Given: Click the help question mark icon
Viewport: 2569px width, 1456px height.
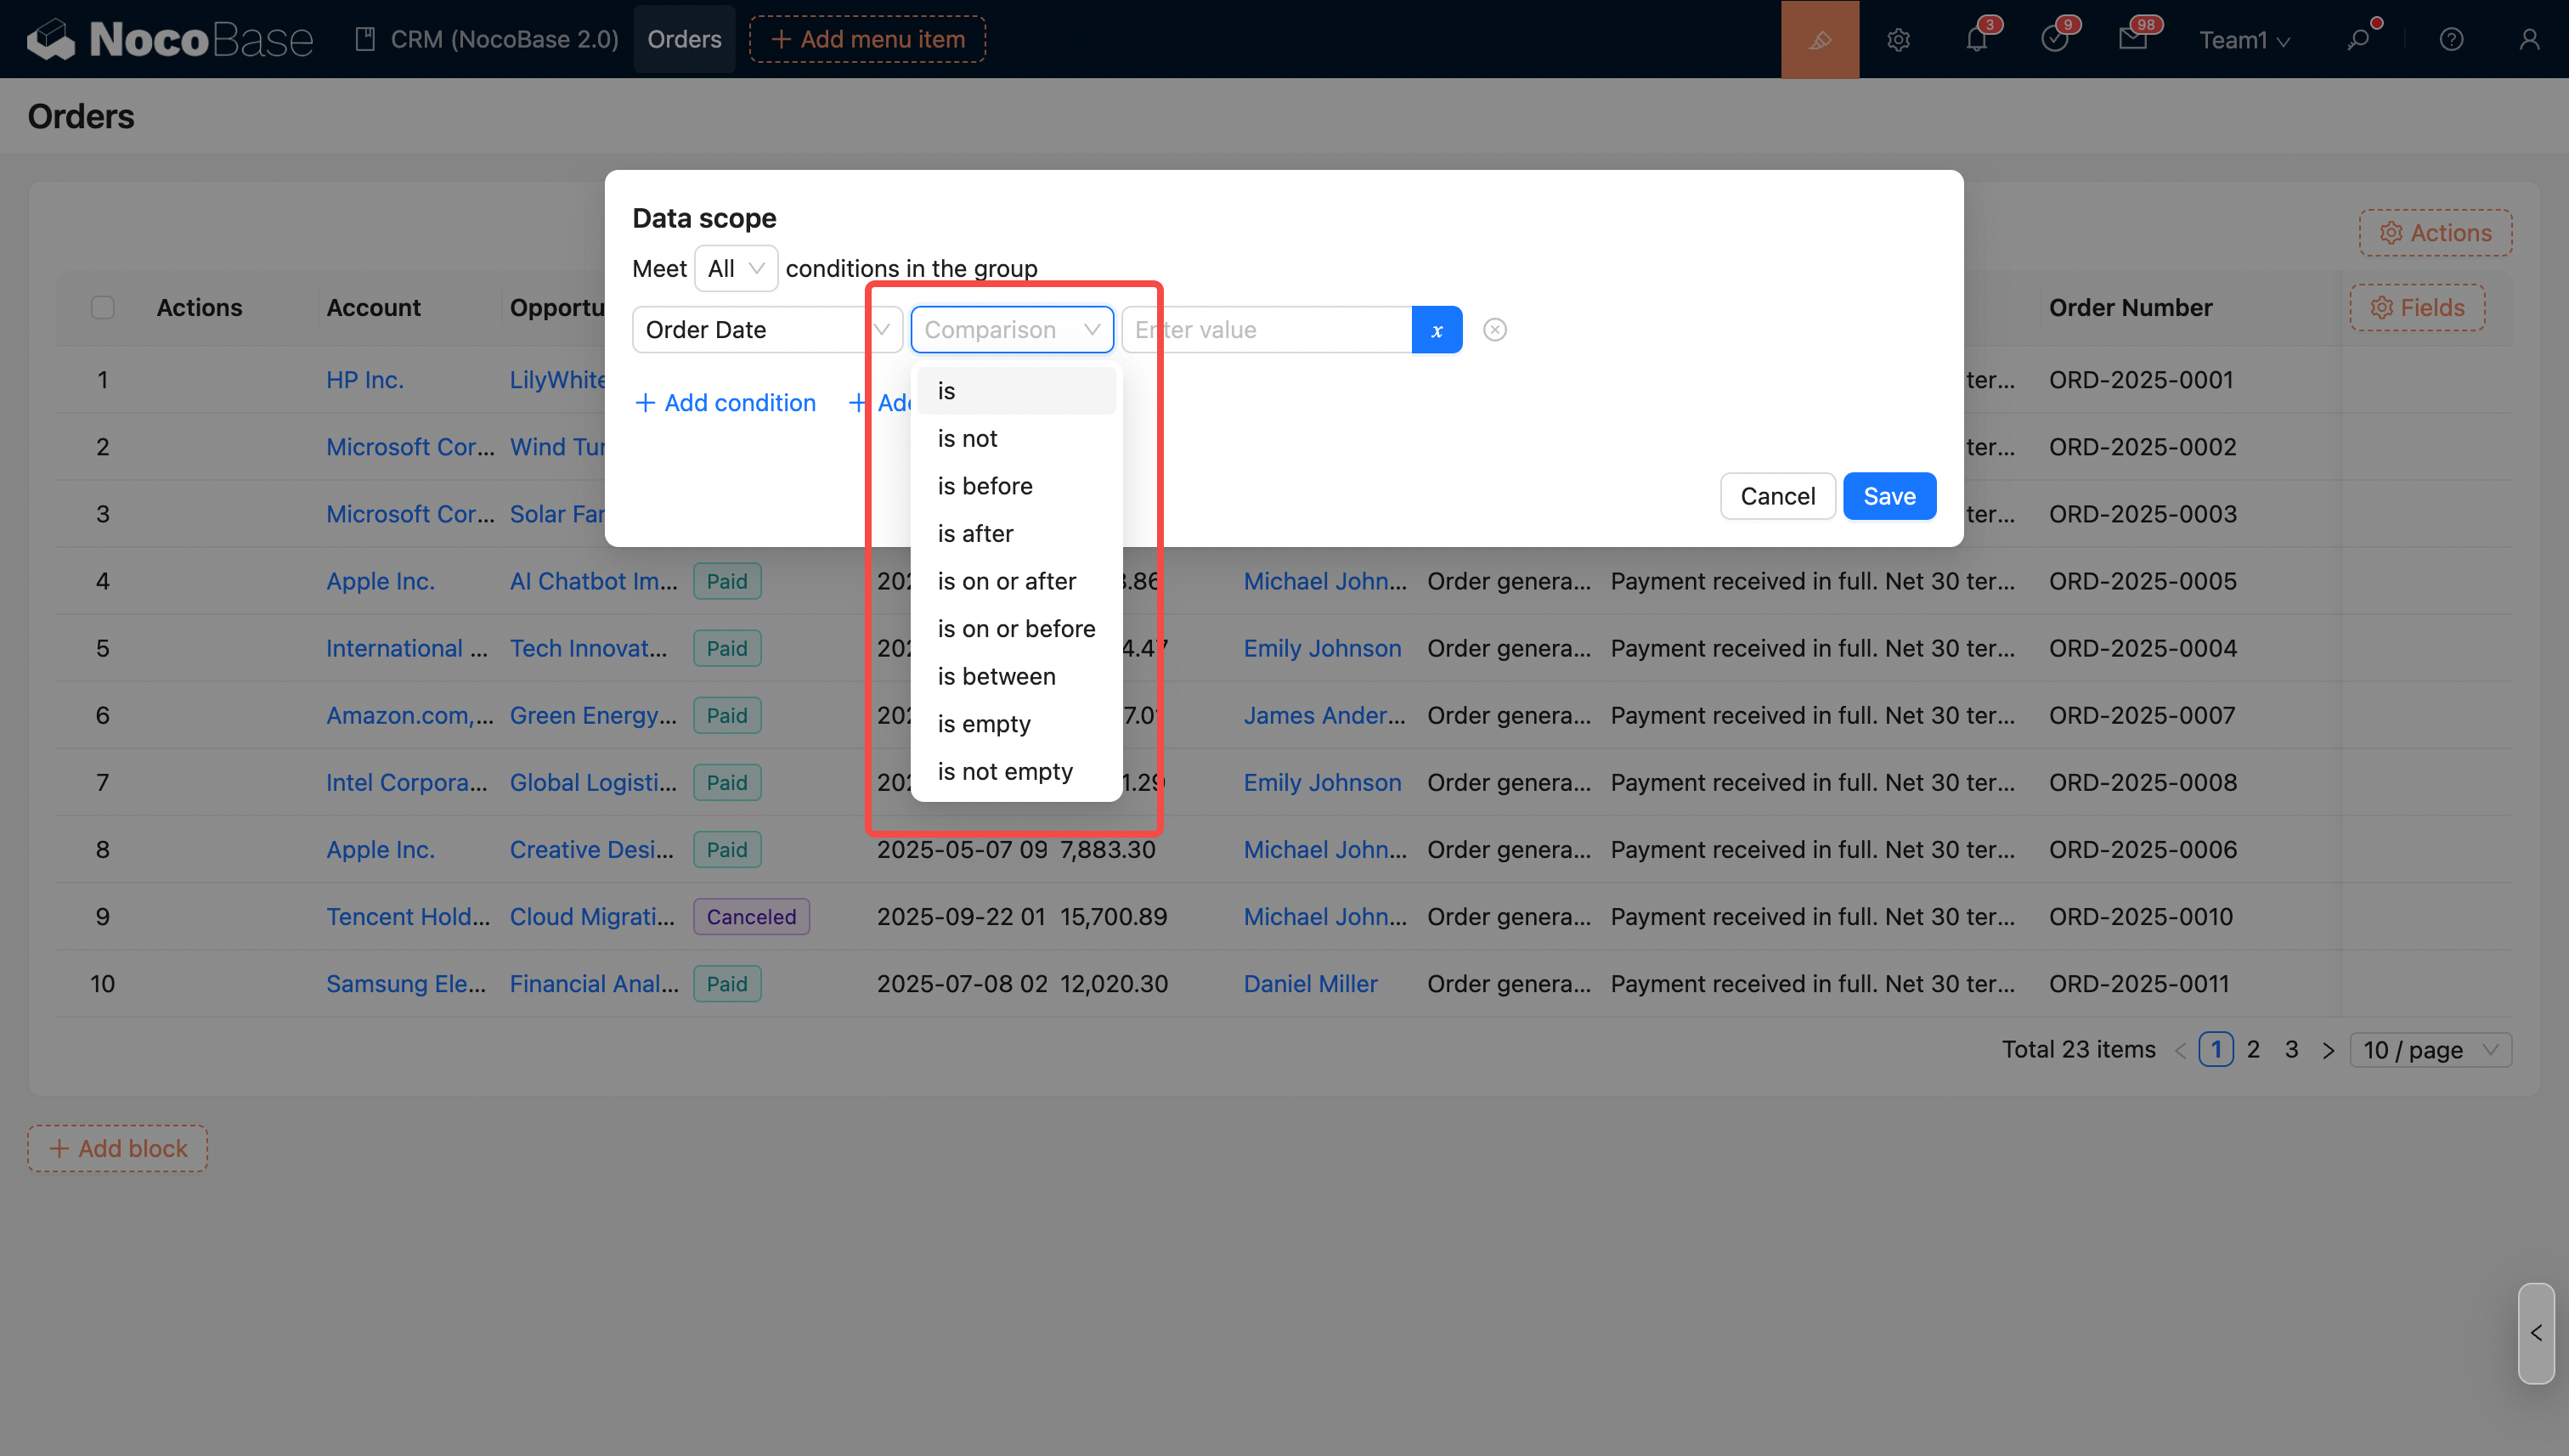Looking at the screenshot, I should tap(2451, 39).
